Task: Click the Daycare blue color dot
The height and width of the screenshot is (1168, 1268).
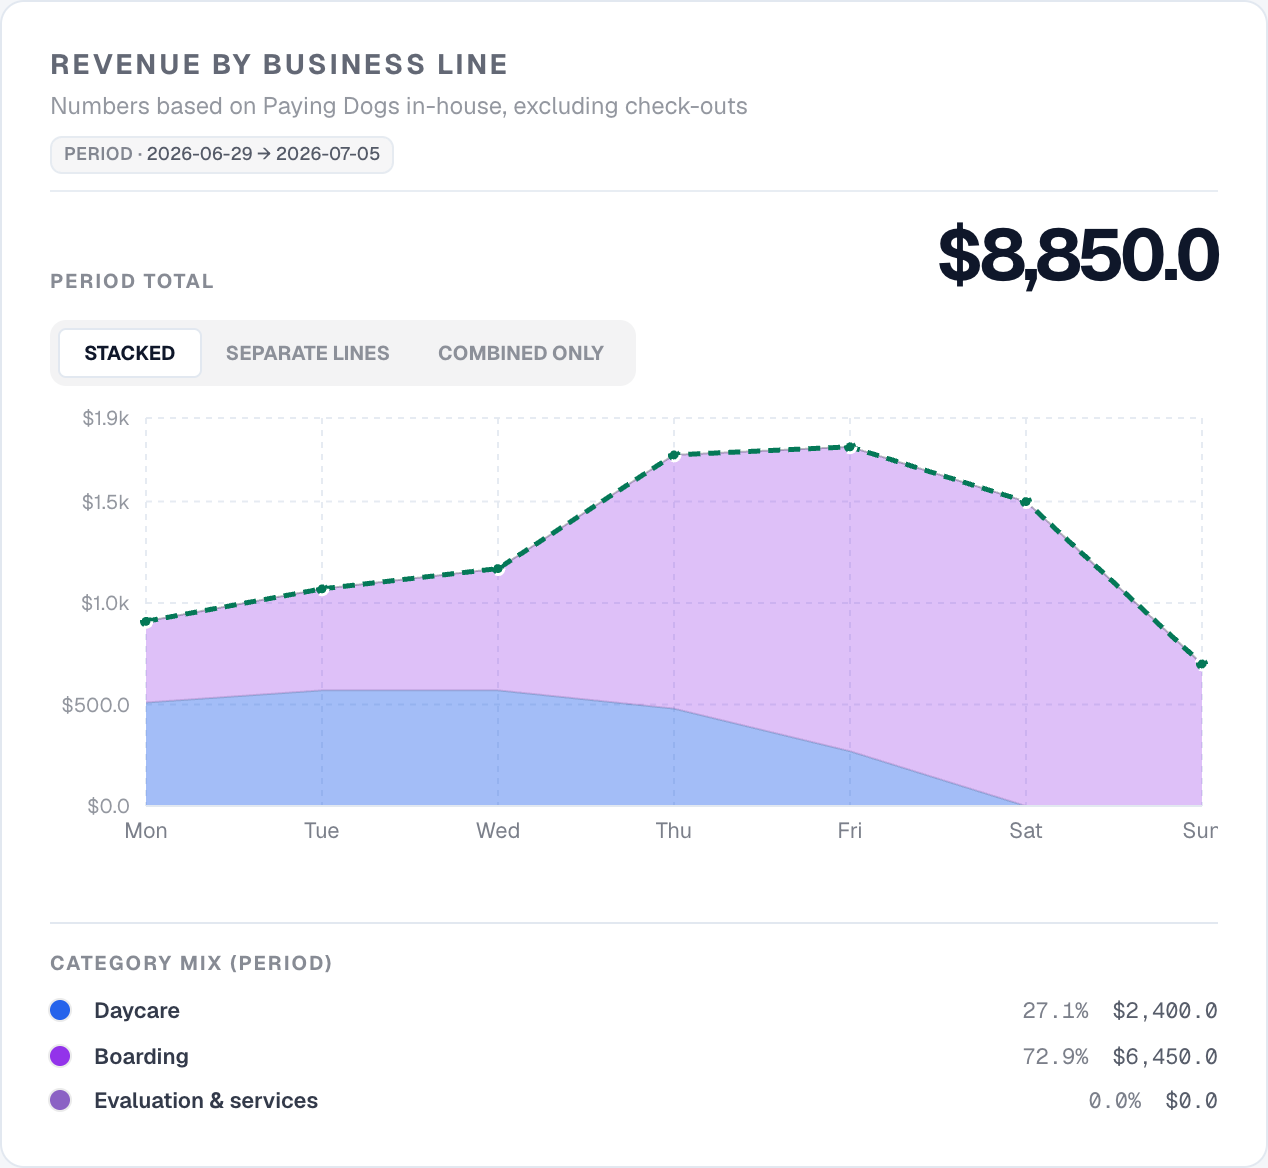Action: pyautogui.click(x=60, y=1010)
